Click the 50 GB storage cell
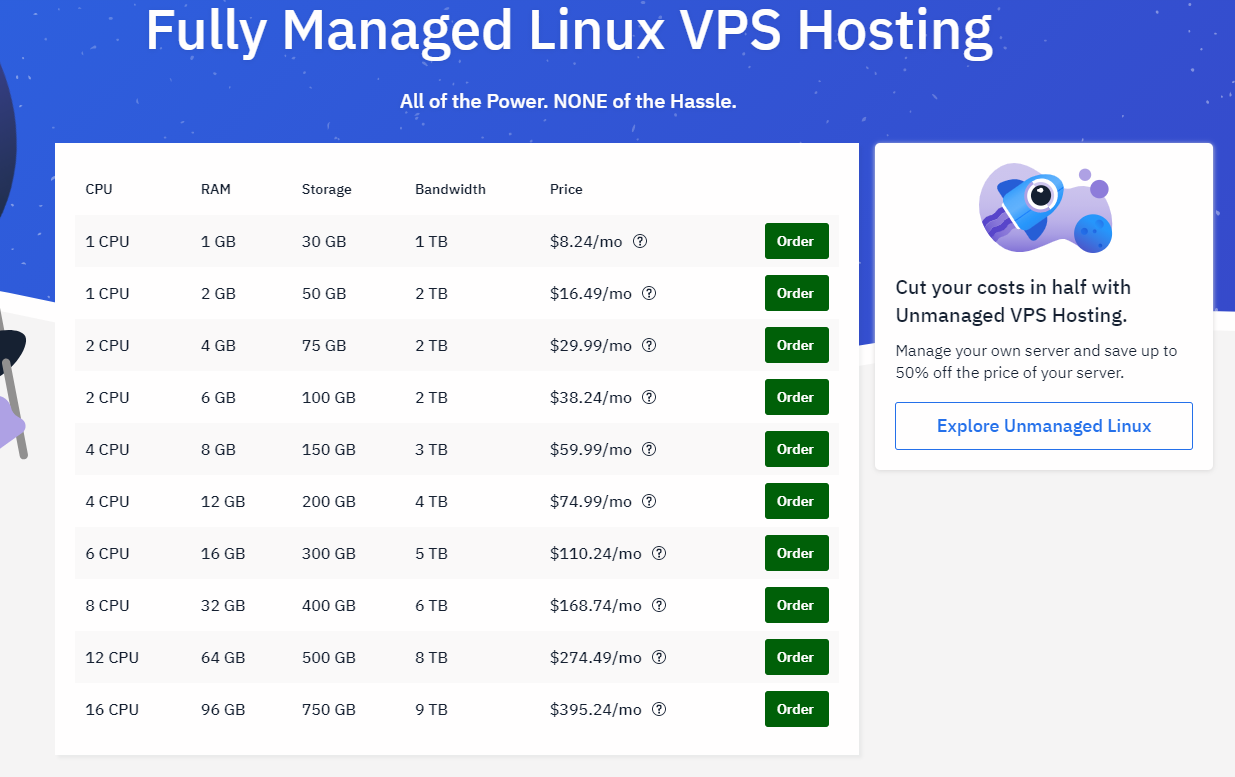 point(324,293)
